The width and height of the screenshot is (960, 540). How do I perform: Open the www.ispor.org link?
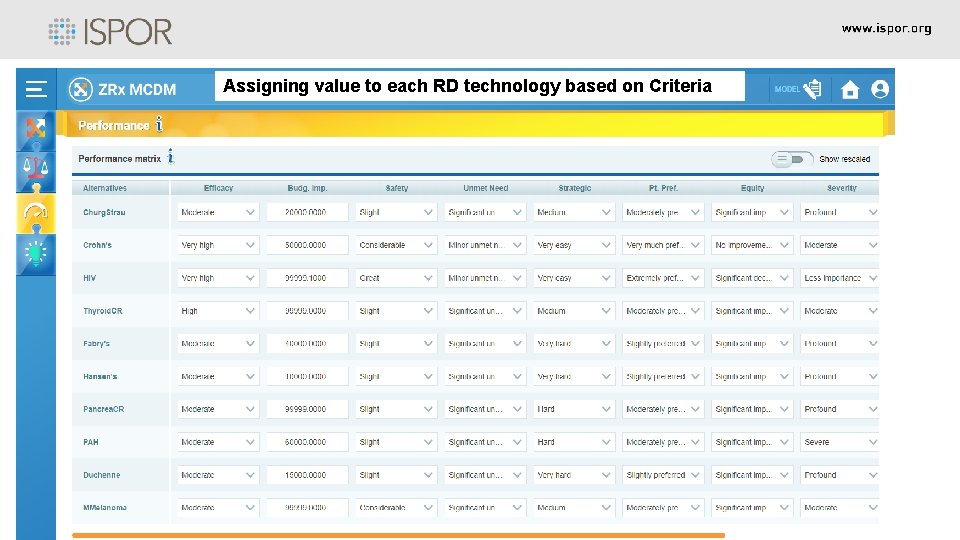pos(886,28)
